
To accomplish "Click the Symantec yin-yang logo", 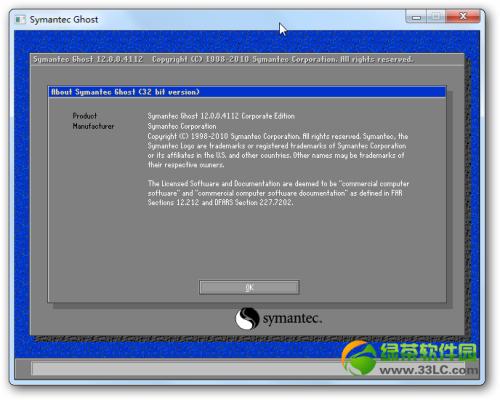I will (x=247, y=318).
